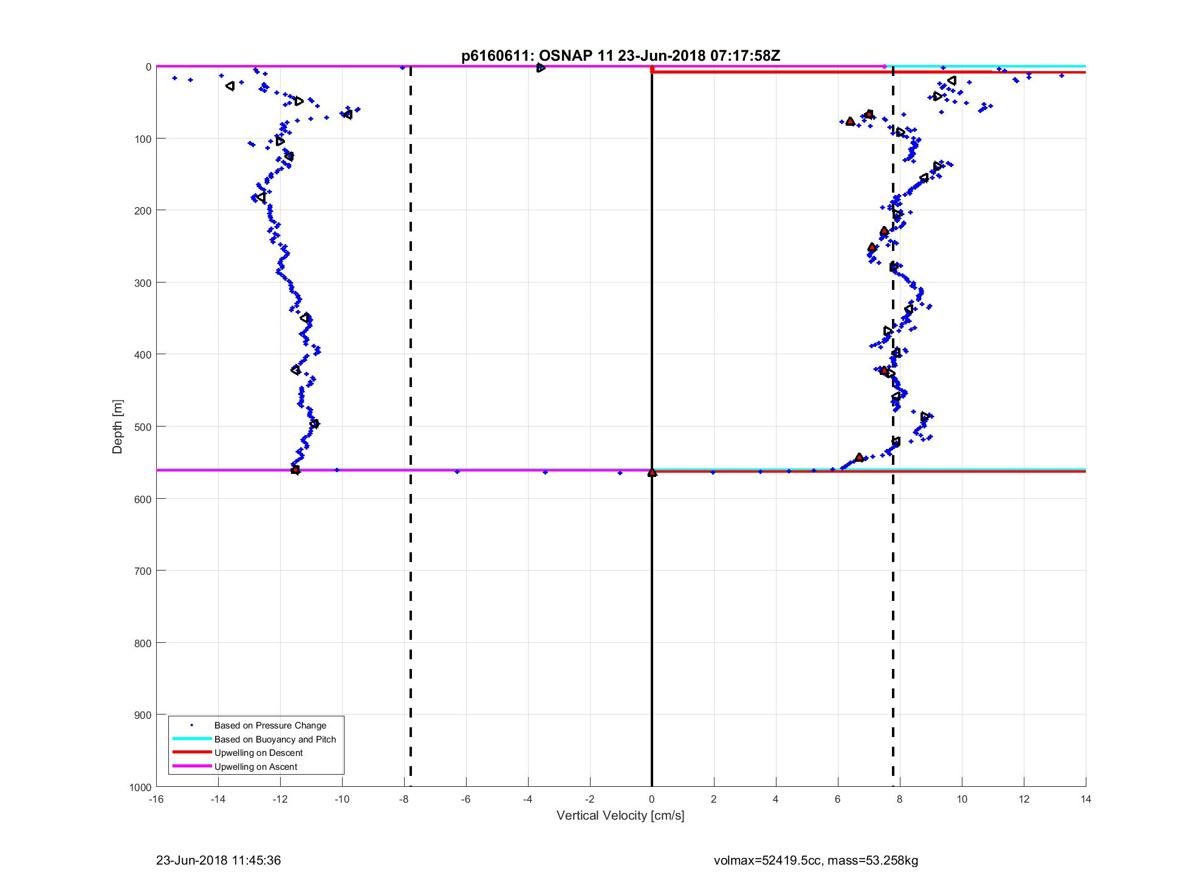Select the 'Depth [m]' axis label

click(118, 427)
